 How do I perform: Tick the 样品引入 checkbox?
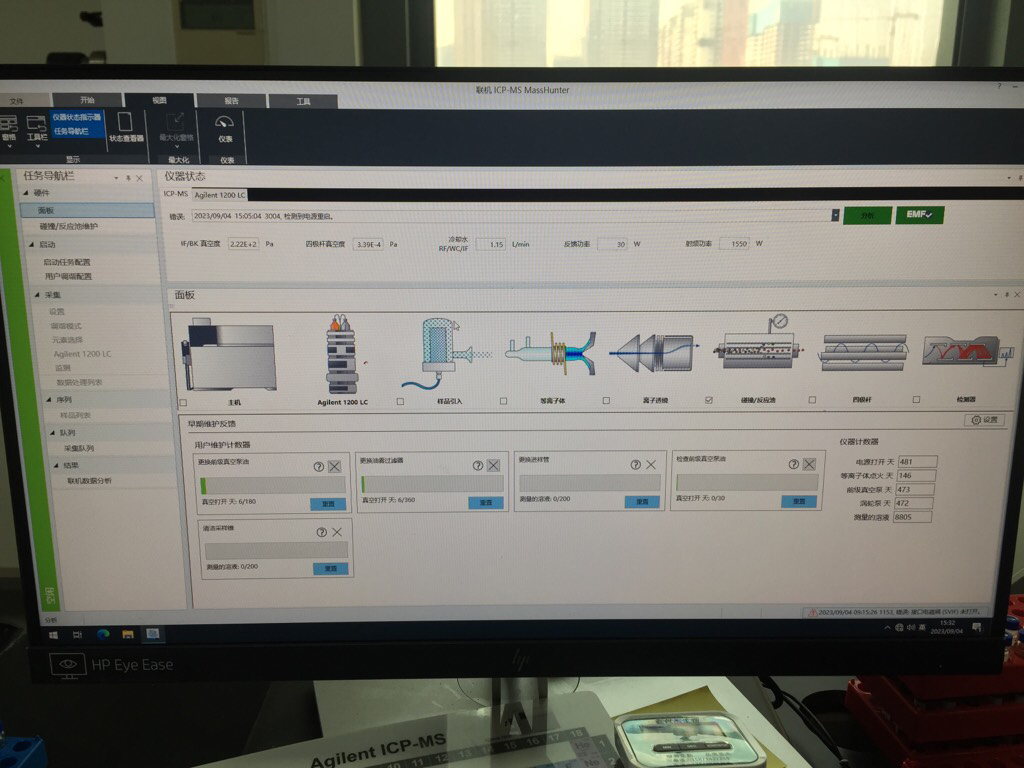pyautogui.click(x=400, y=402)
